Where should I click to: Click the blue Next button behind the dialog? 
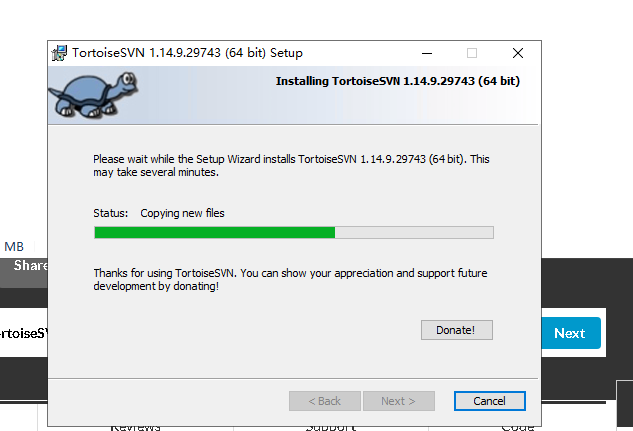pyautogui.click(x=571, y=333)
